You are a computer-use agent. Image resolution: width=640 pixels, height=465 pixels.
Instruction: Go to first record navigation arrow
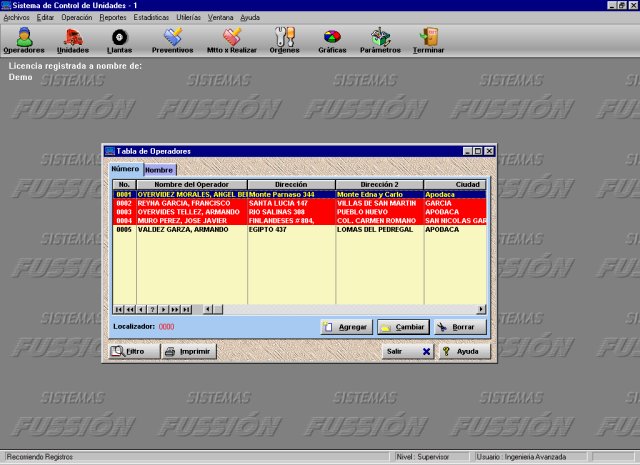click(119, 309)
